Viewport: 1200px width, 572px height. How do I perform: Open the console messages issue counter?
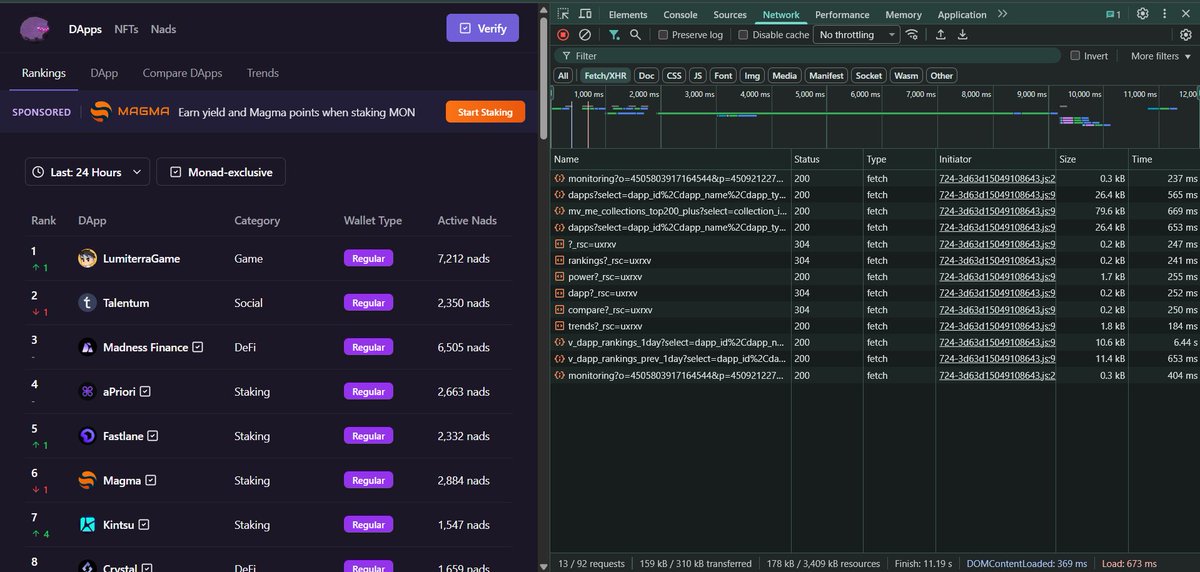[x=1112, y=15]
